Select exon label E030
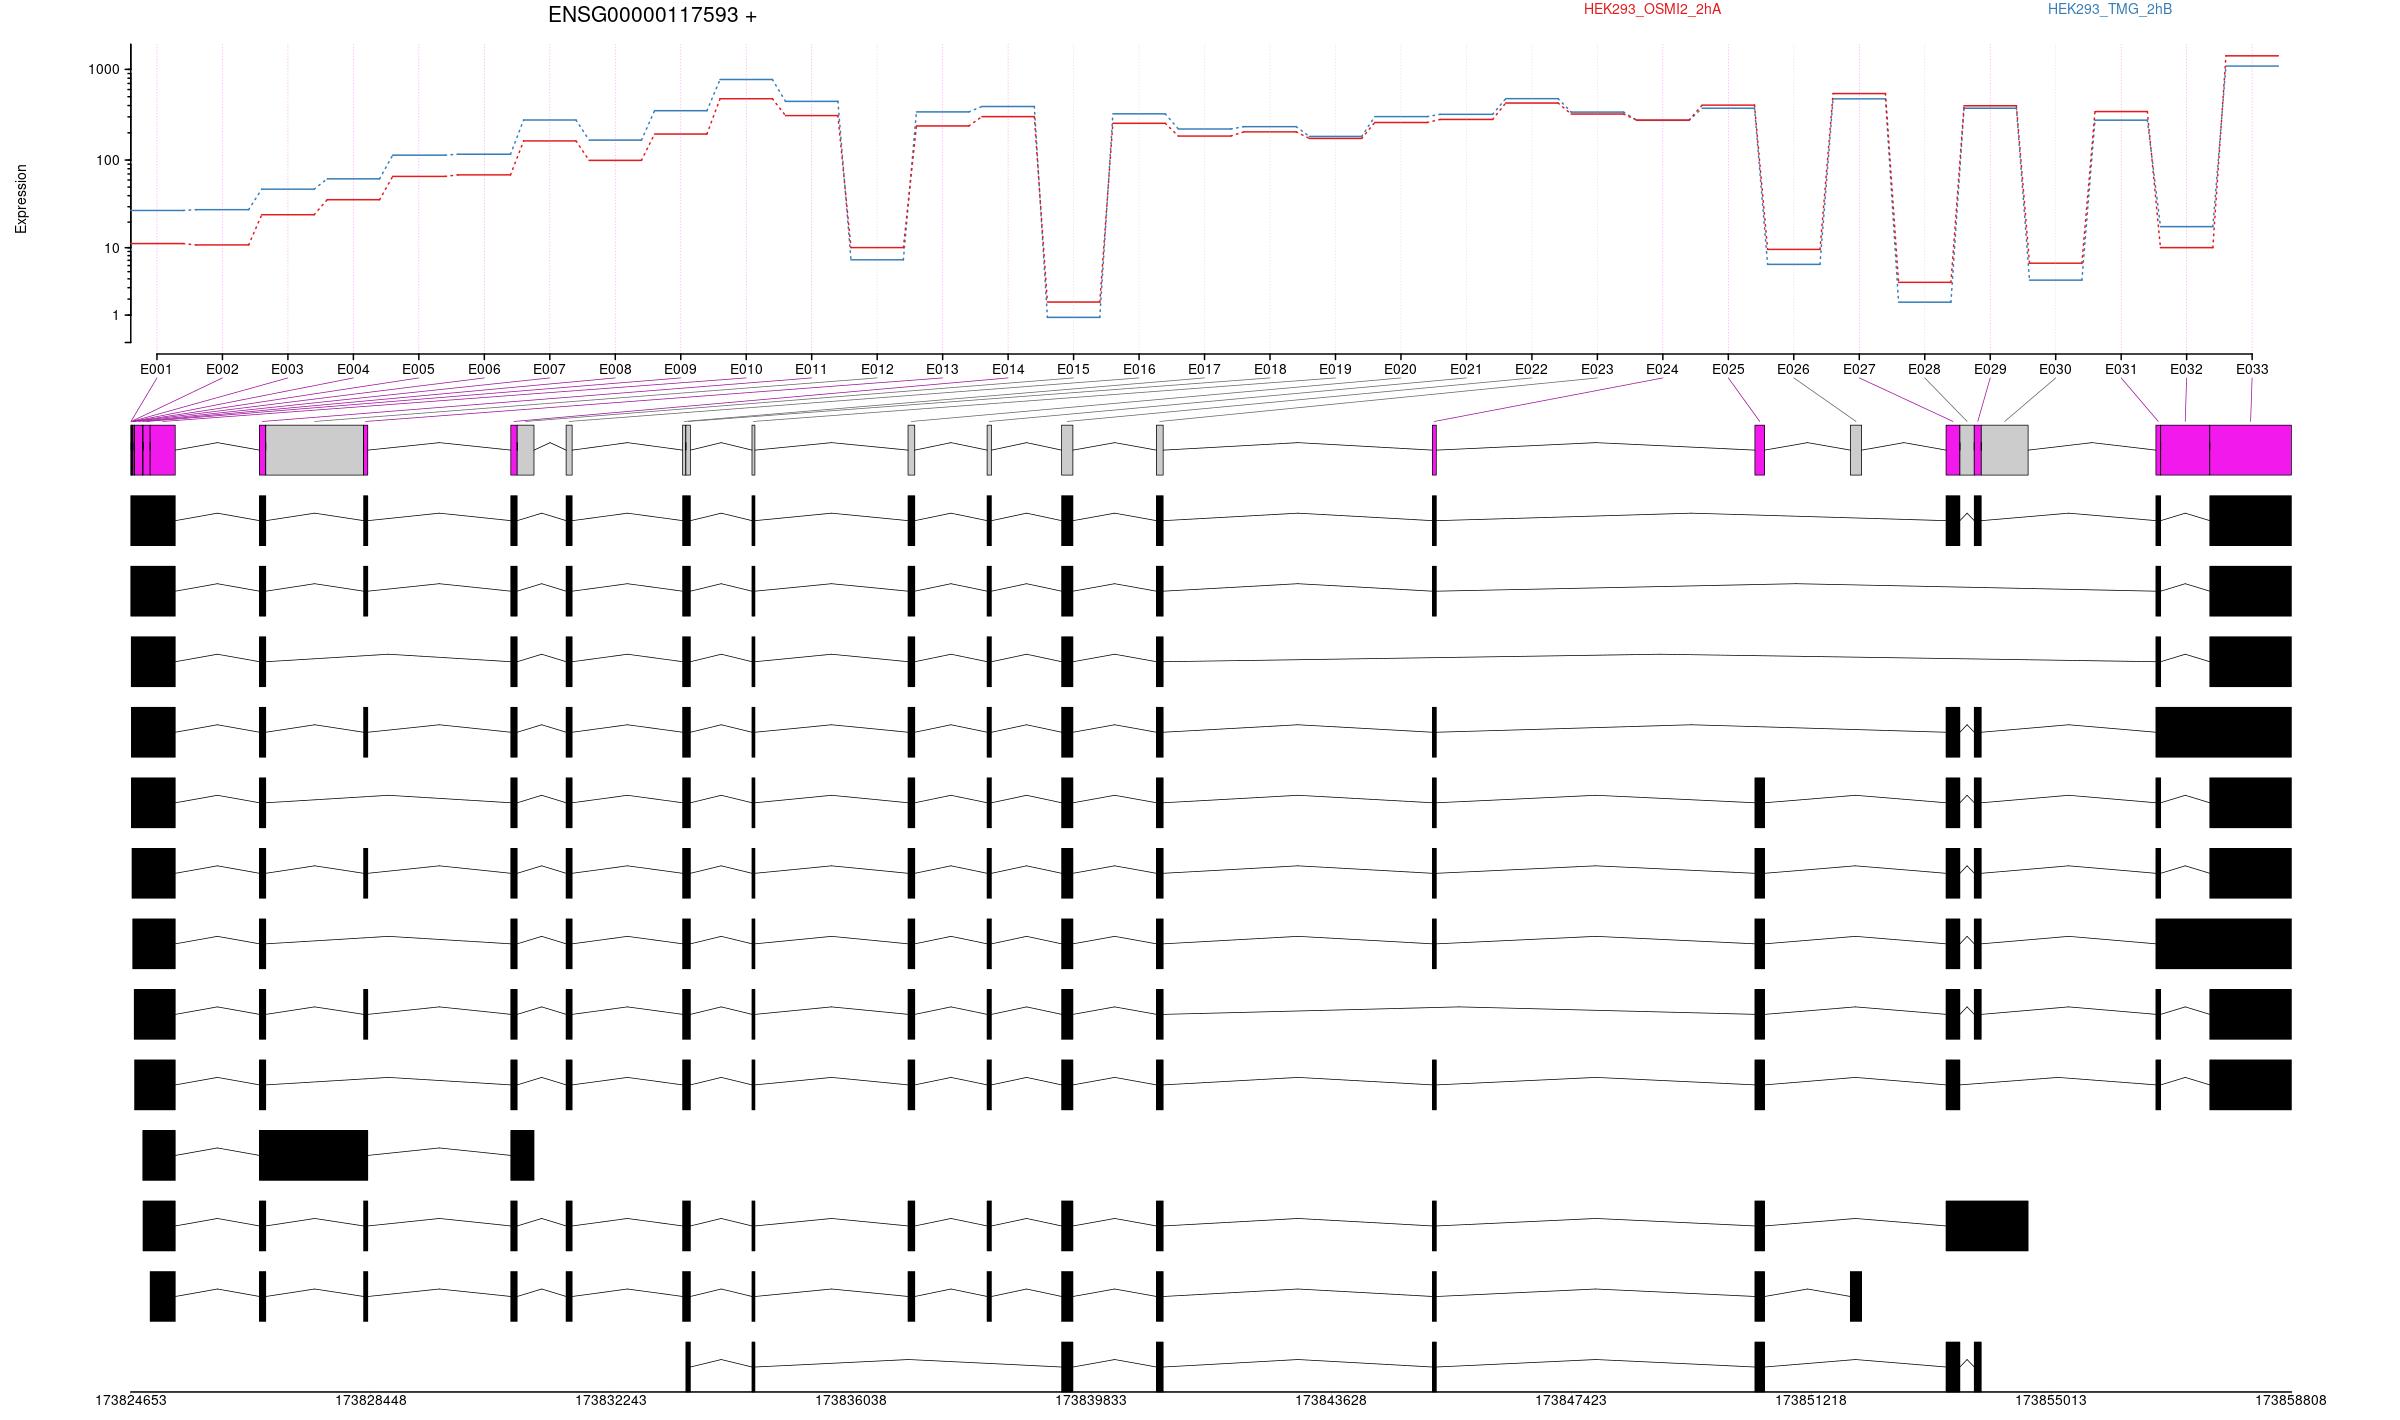 (x=2055, y=369)
